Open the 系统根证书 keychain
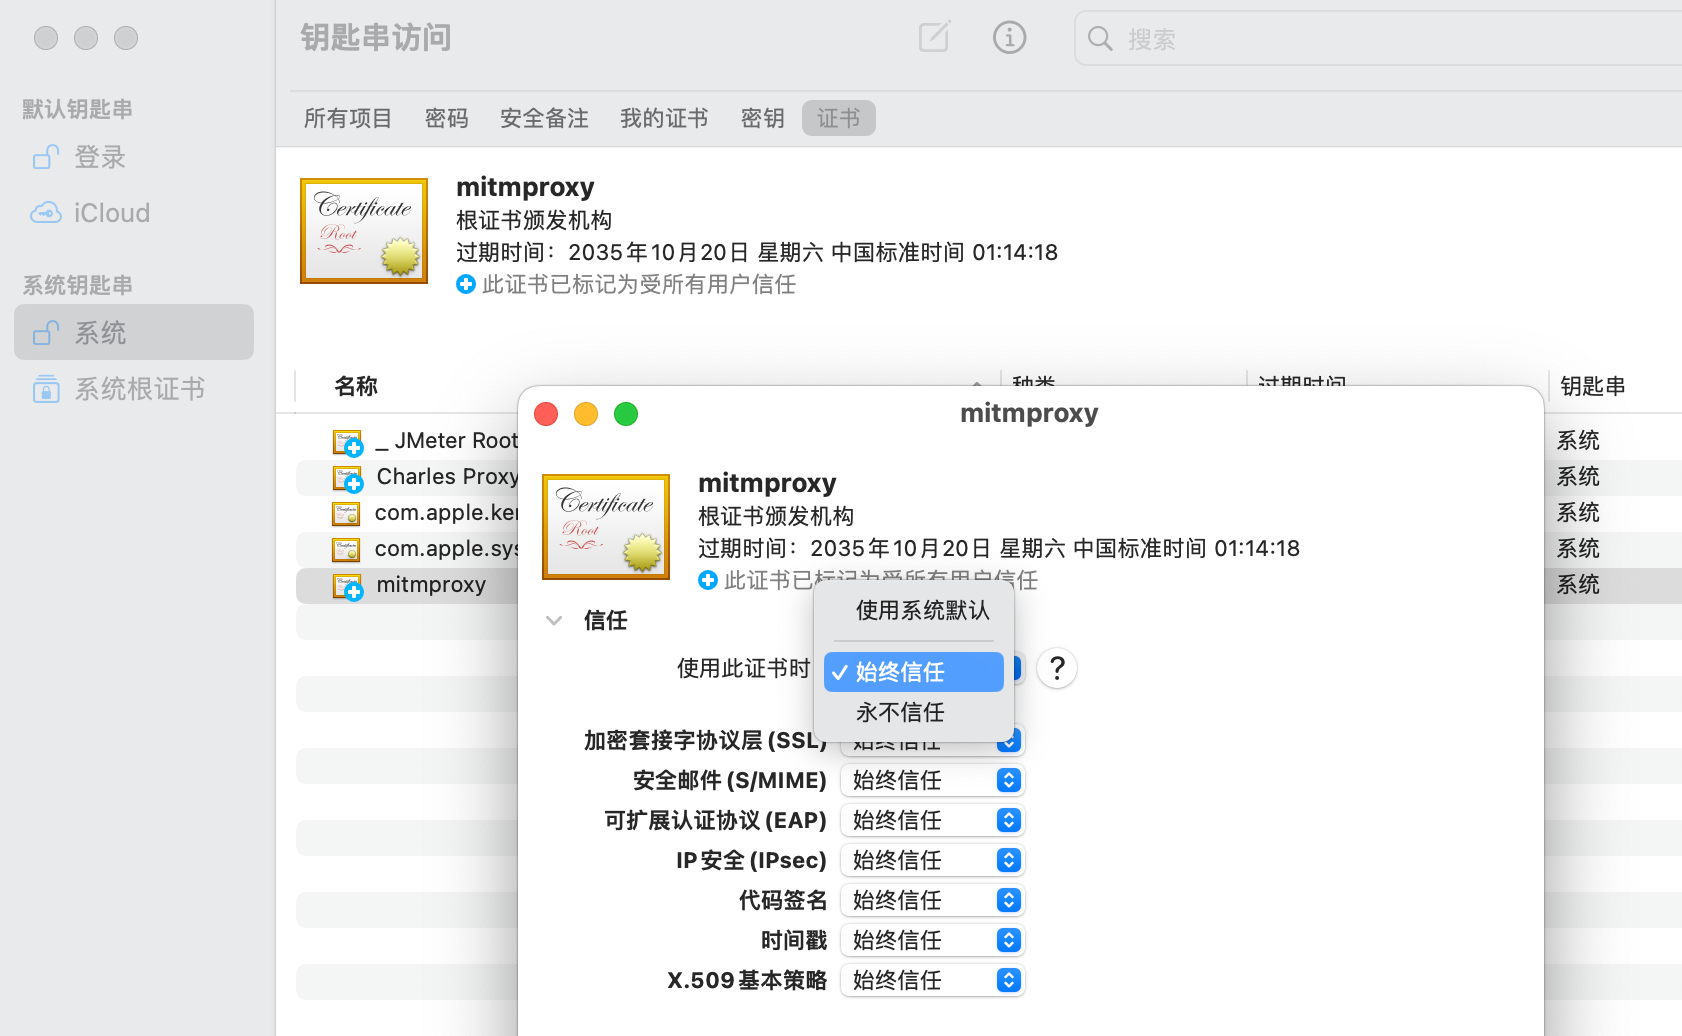The height and width of the screenshot is (1036, 1682). pos(139,389)
